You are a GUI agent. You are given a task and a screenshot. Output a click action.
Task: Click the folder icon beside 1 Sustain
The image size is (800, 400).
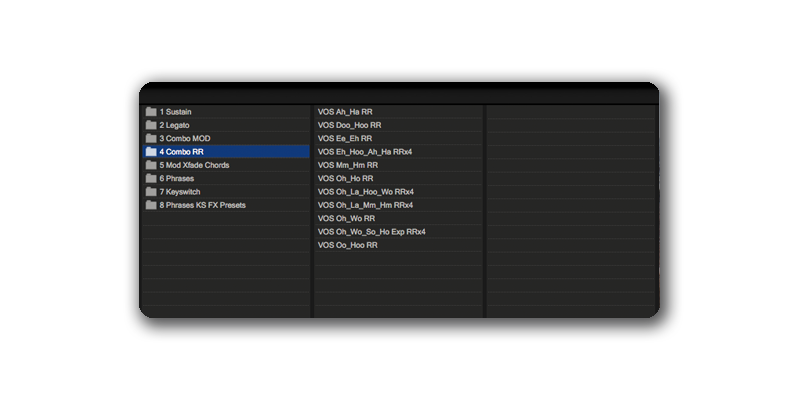pyautogui.click(x=151, y=112)
